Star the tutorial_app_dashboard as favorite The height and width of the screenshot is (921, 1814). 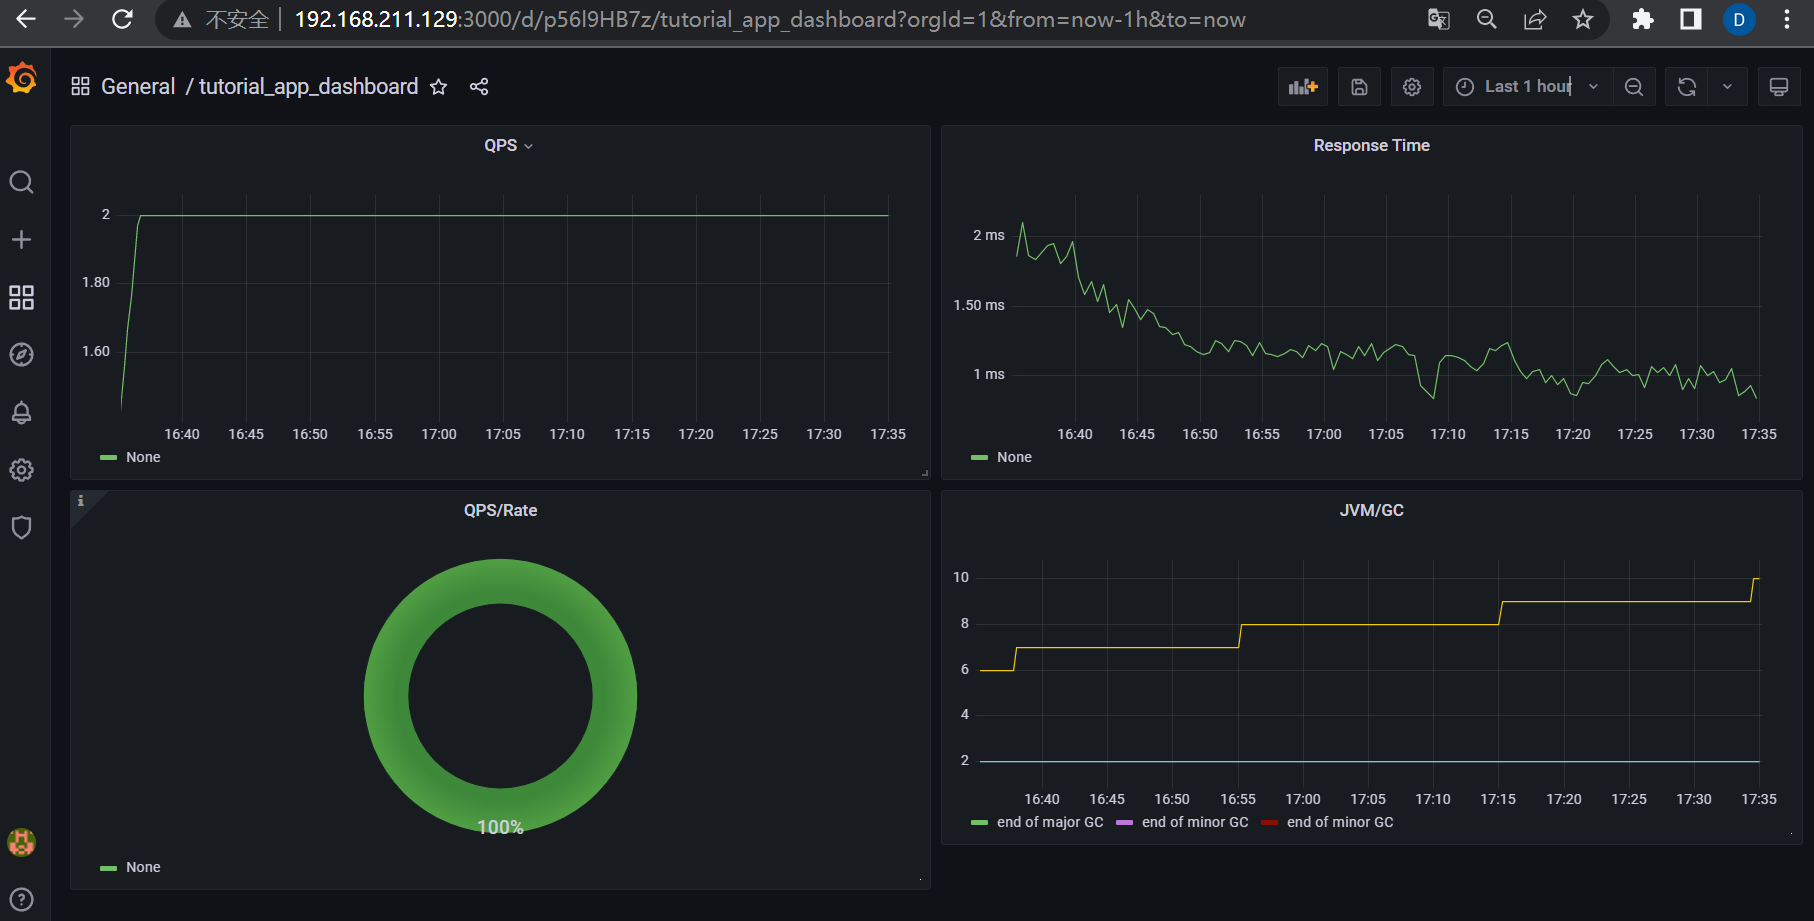point(438,87)
